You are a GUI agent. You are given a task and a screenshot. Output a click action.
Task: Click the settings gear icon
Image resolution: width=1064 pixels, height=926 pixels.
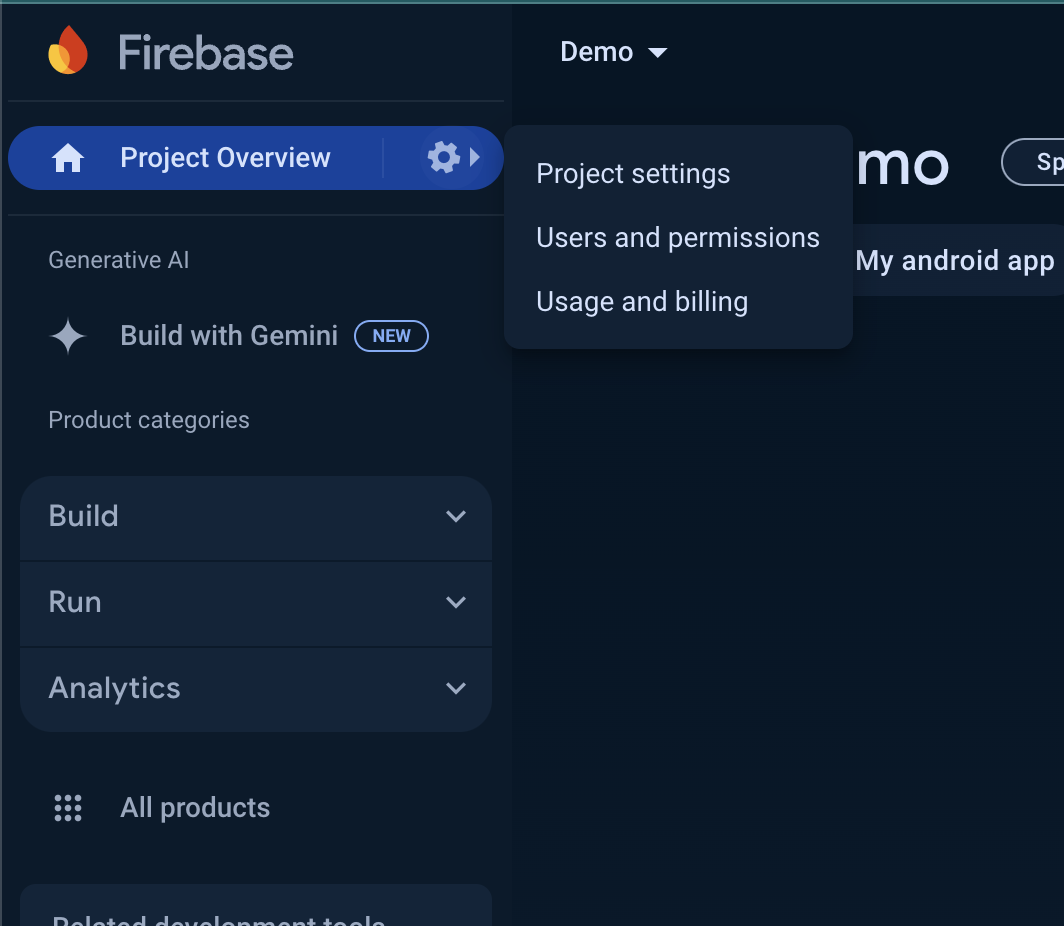pos(442,157)
